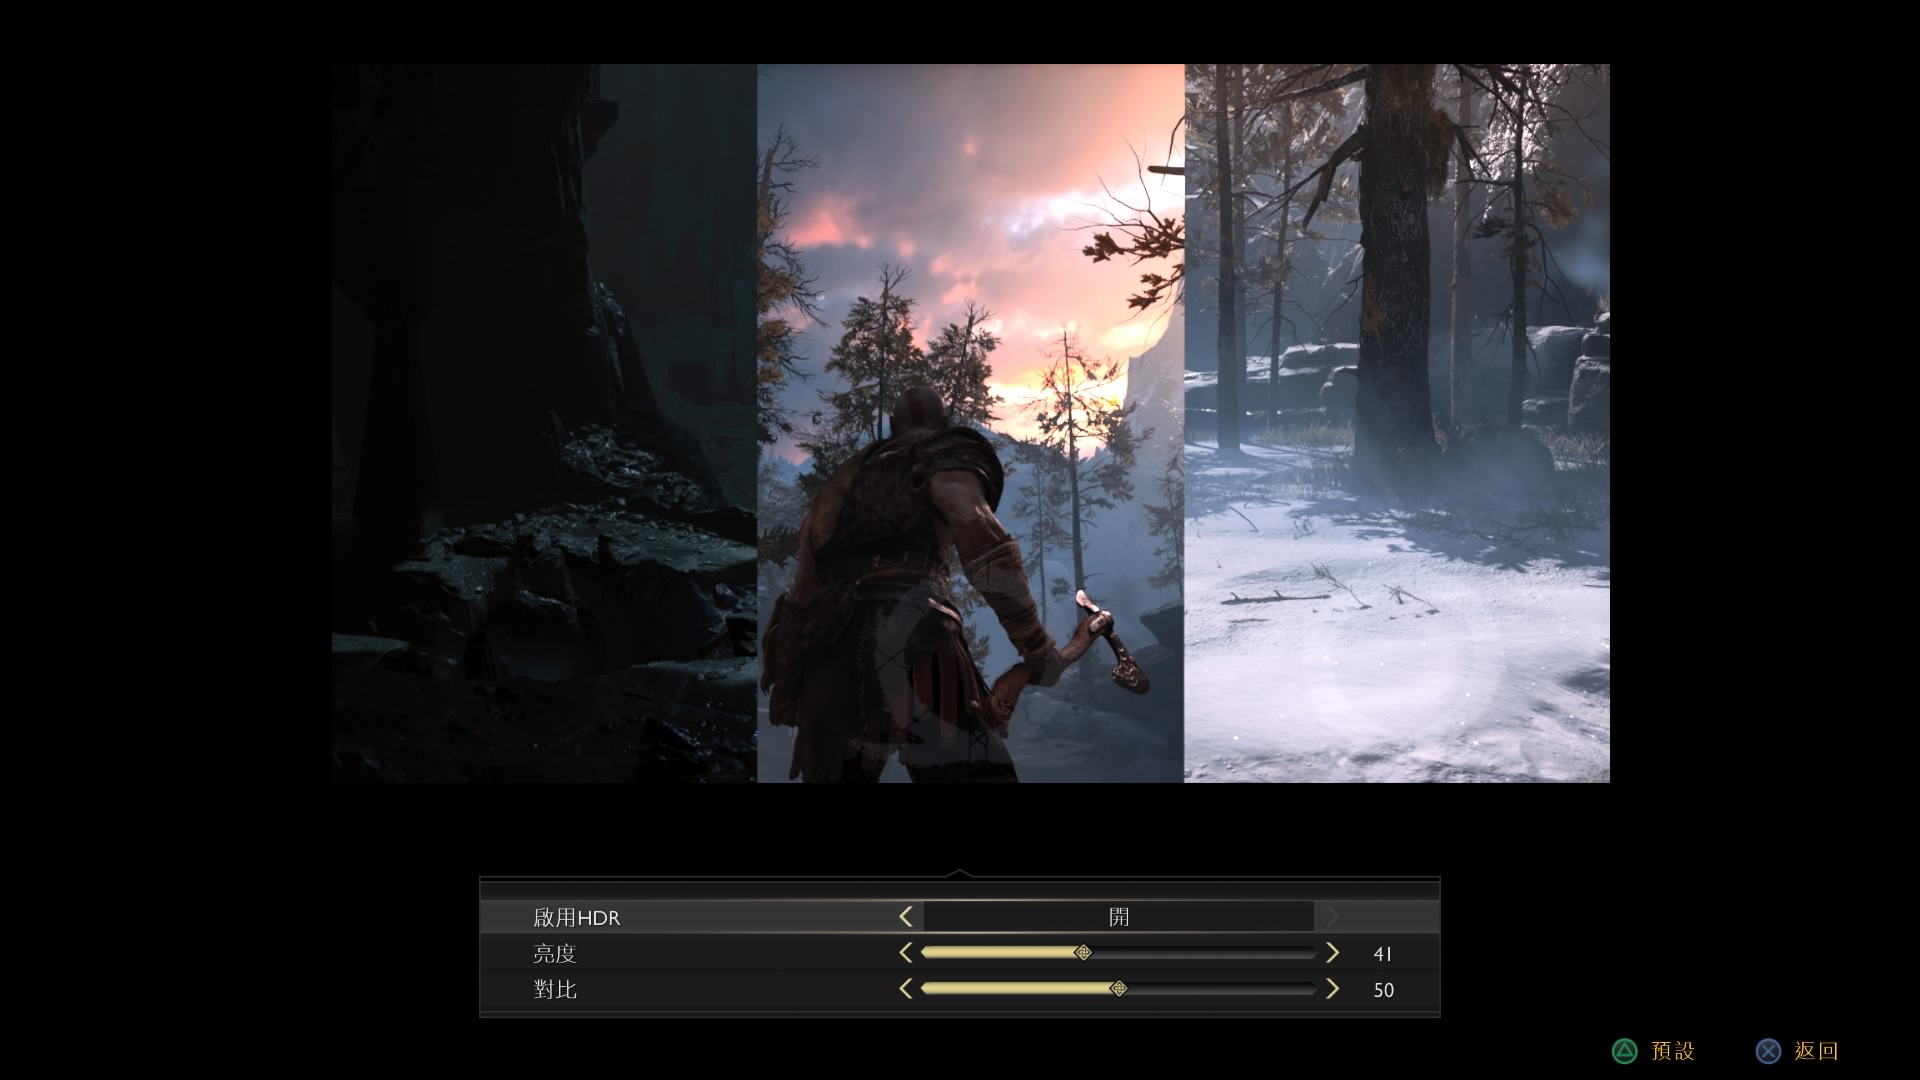The width and height of the screenshot is (1920, 1080).
Task: Increase 亮度 with its right arrow
Action: point(1332,953)
